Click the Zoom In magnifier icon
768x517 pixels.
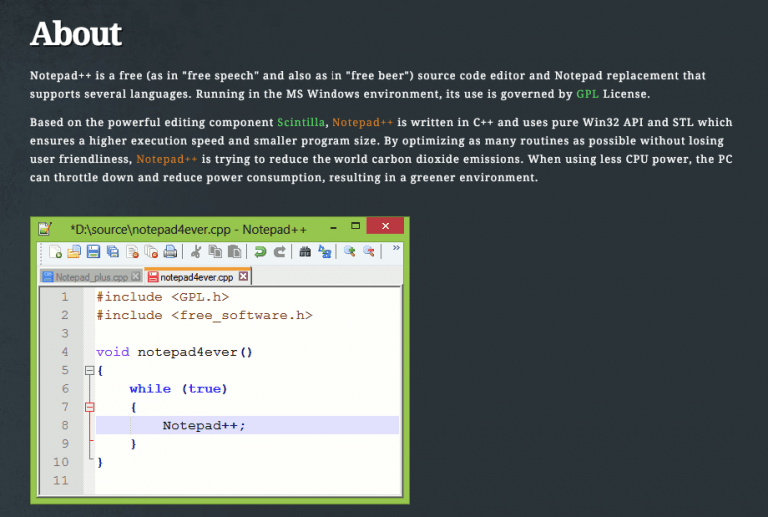(x=350, y=252)
